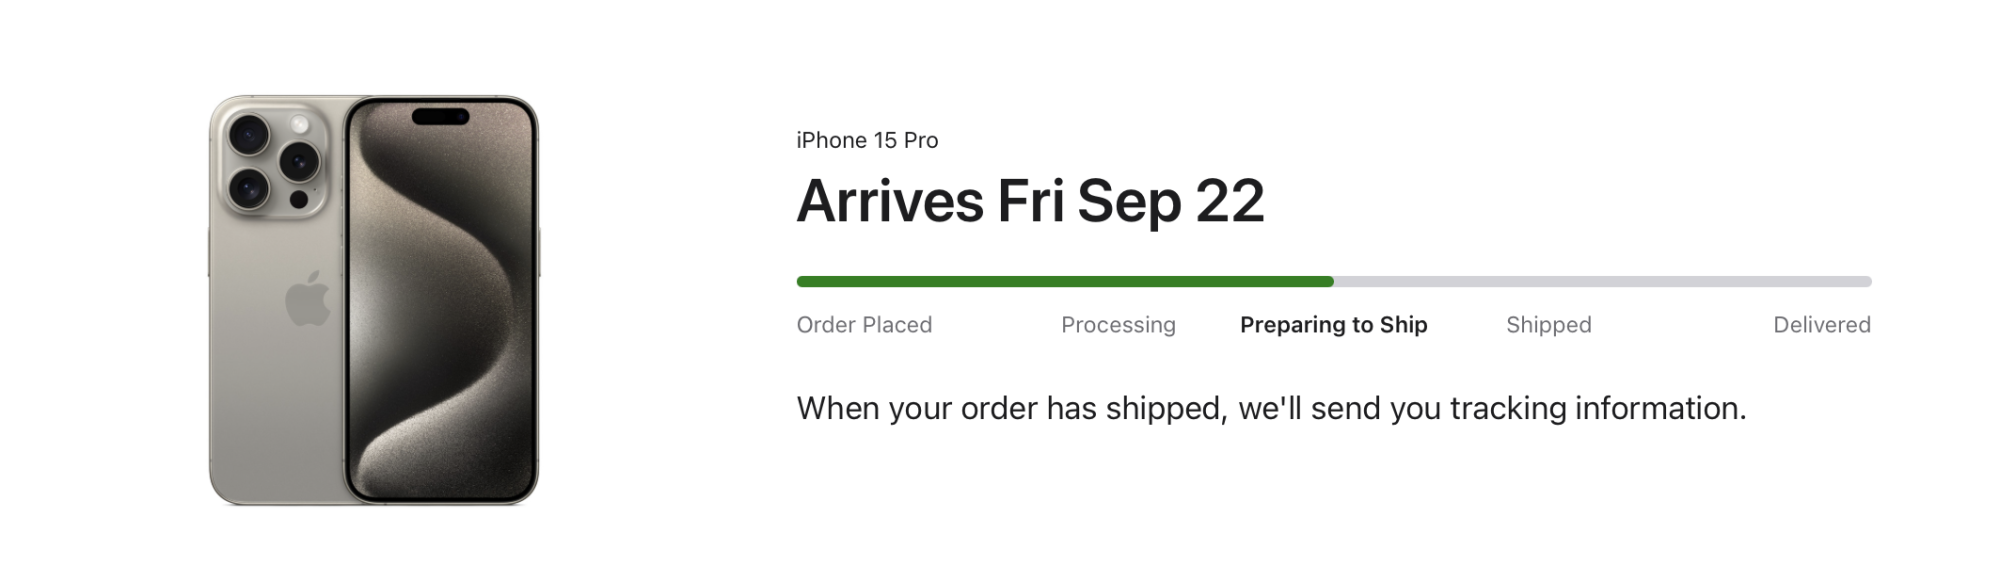
Task: Click the iPhone's front display wallpaper
Action: coord(442,320)
